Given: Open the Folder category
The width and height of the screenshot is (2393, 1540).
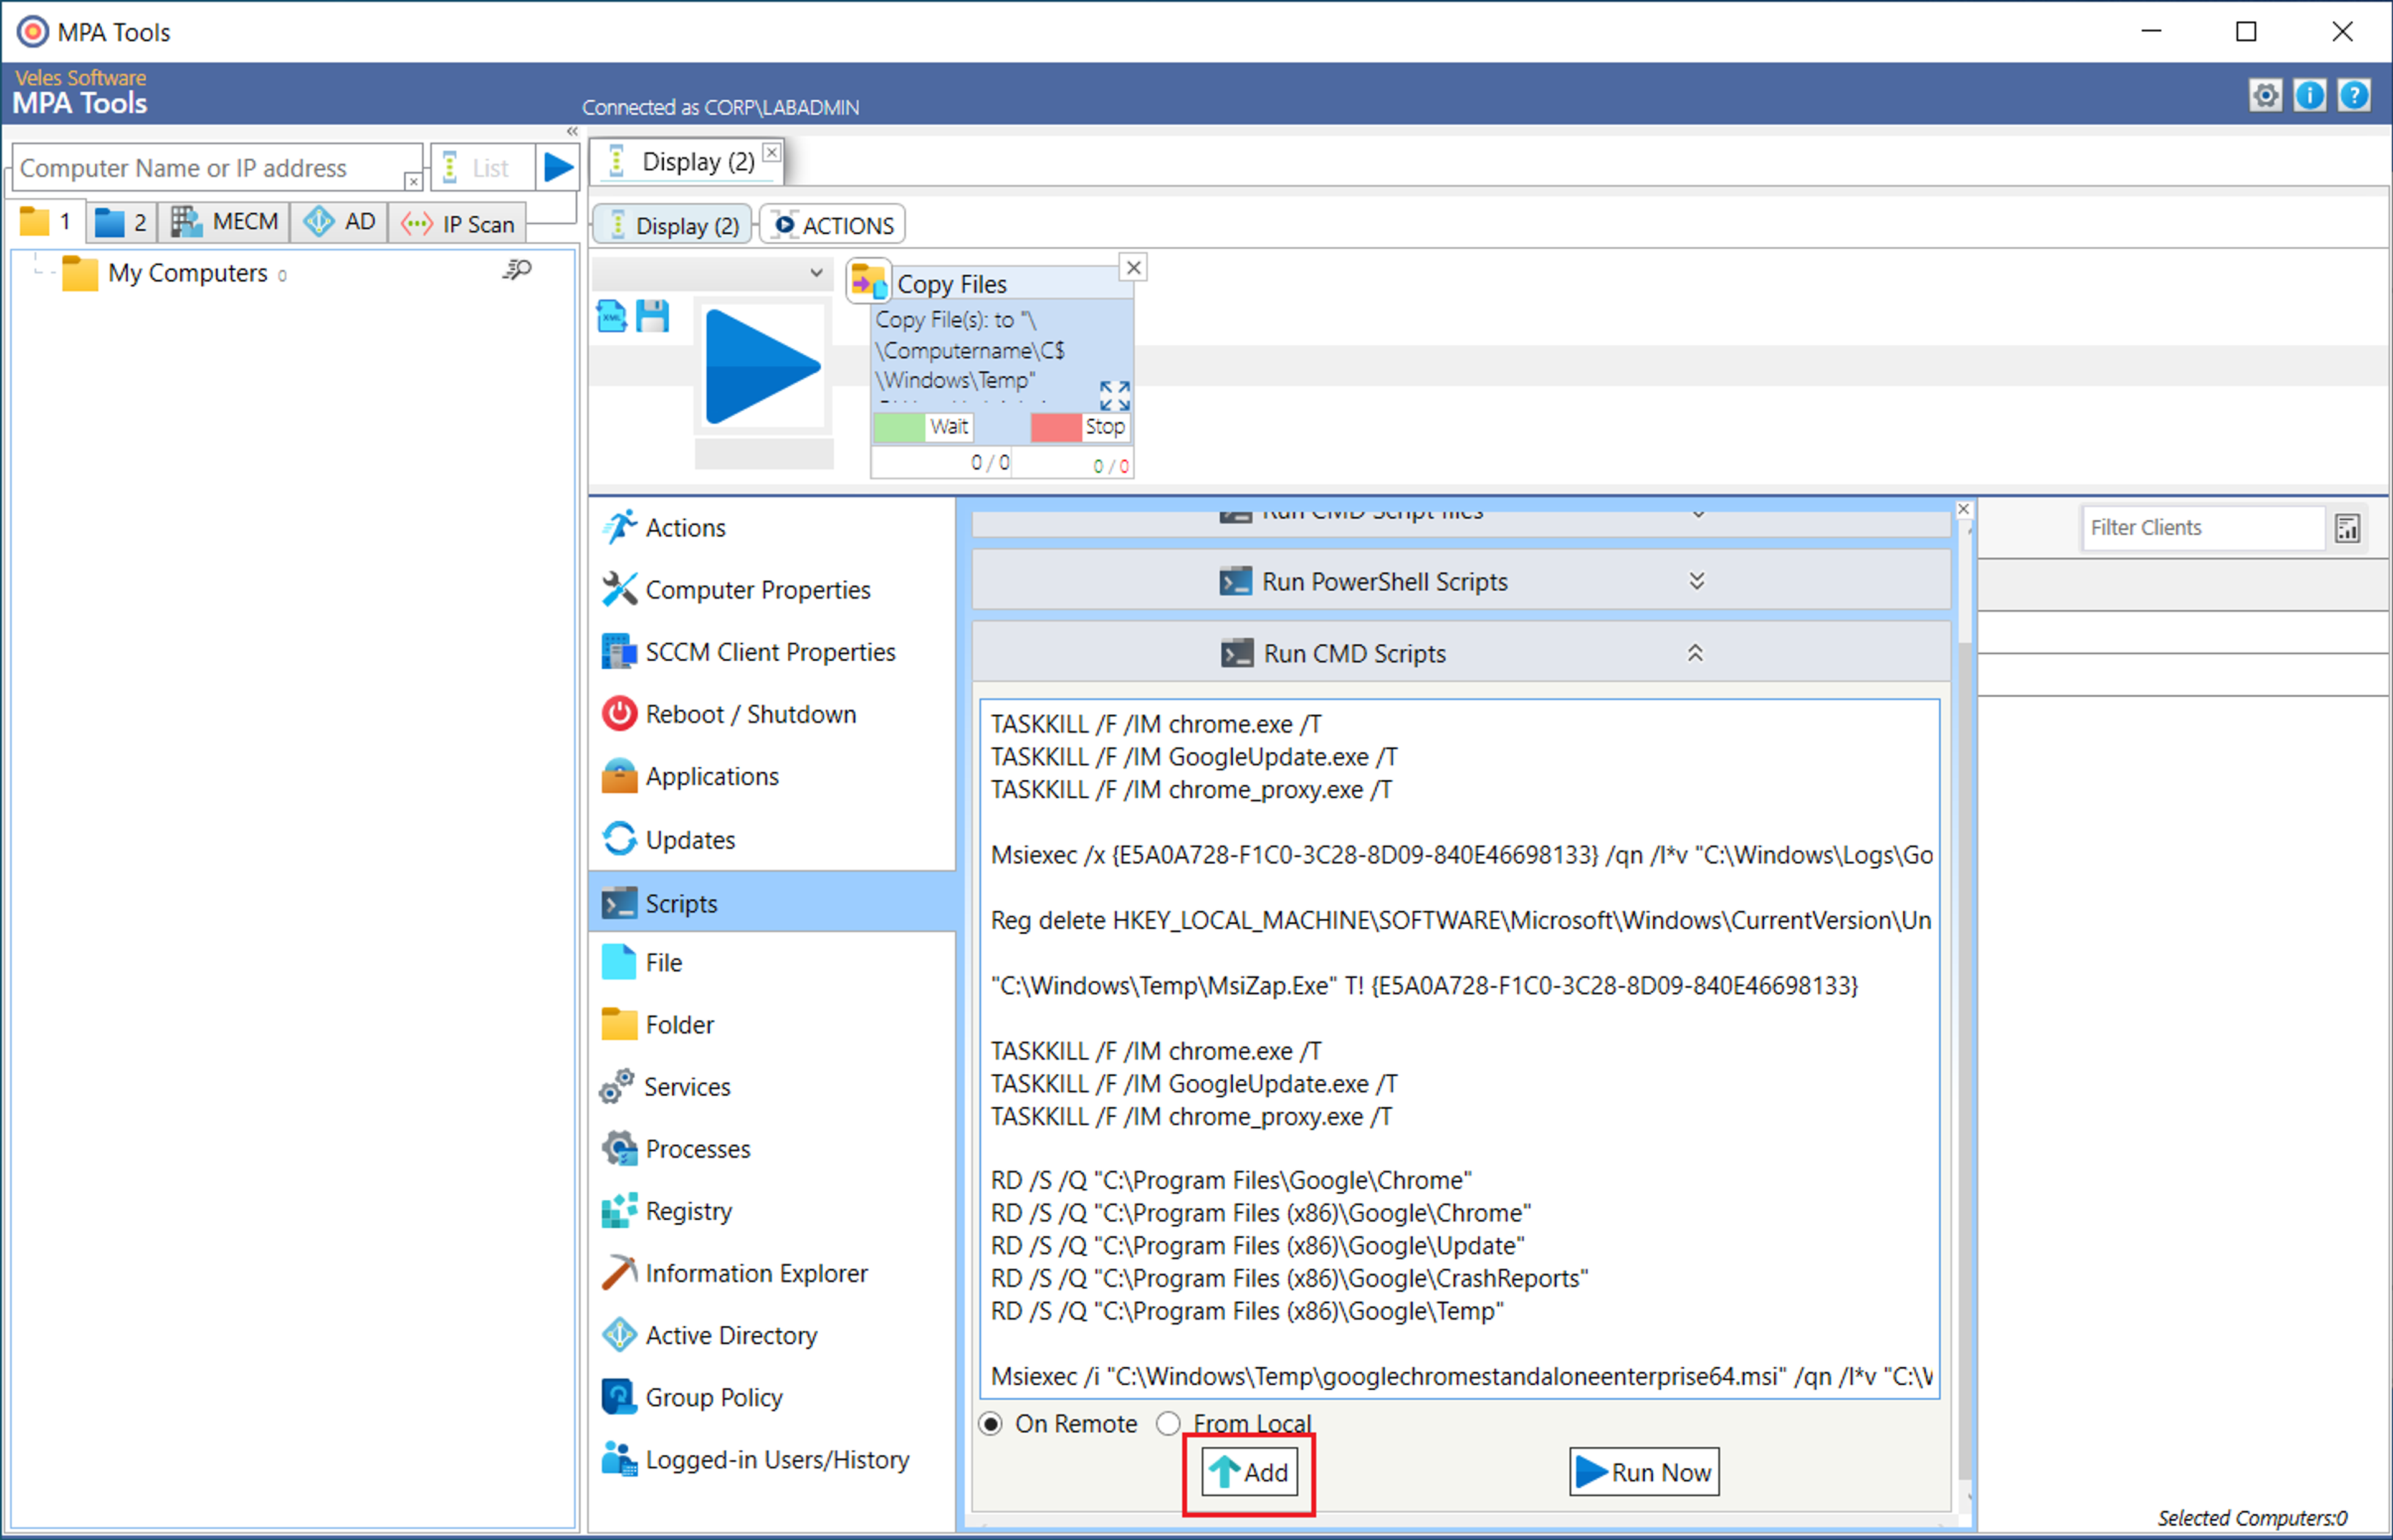Looking at the screenshot, I should (772, 1024).
